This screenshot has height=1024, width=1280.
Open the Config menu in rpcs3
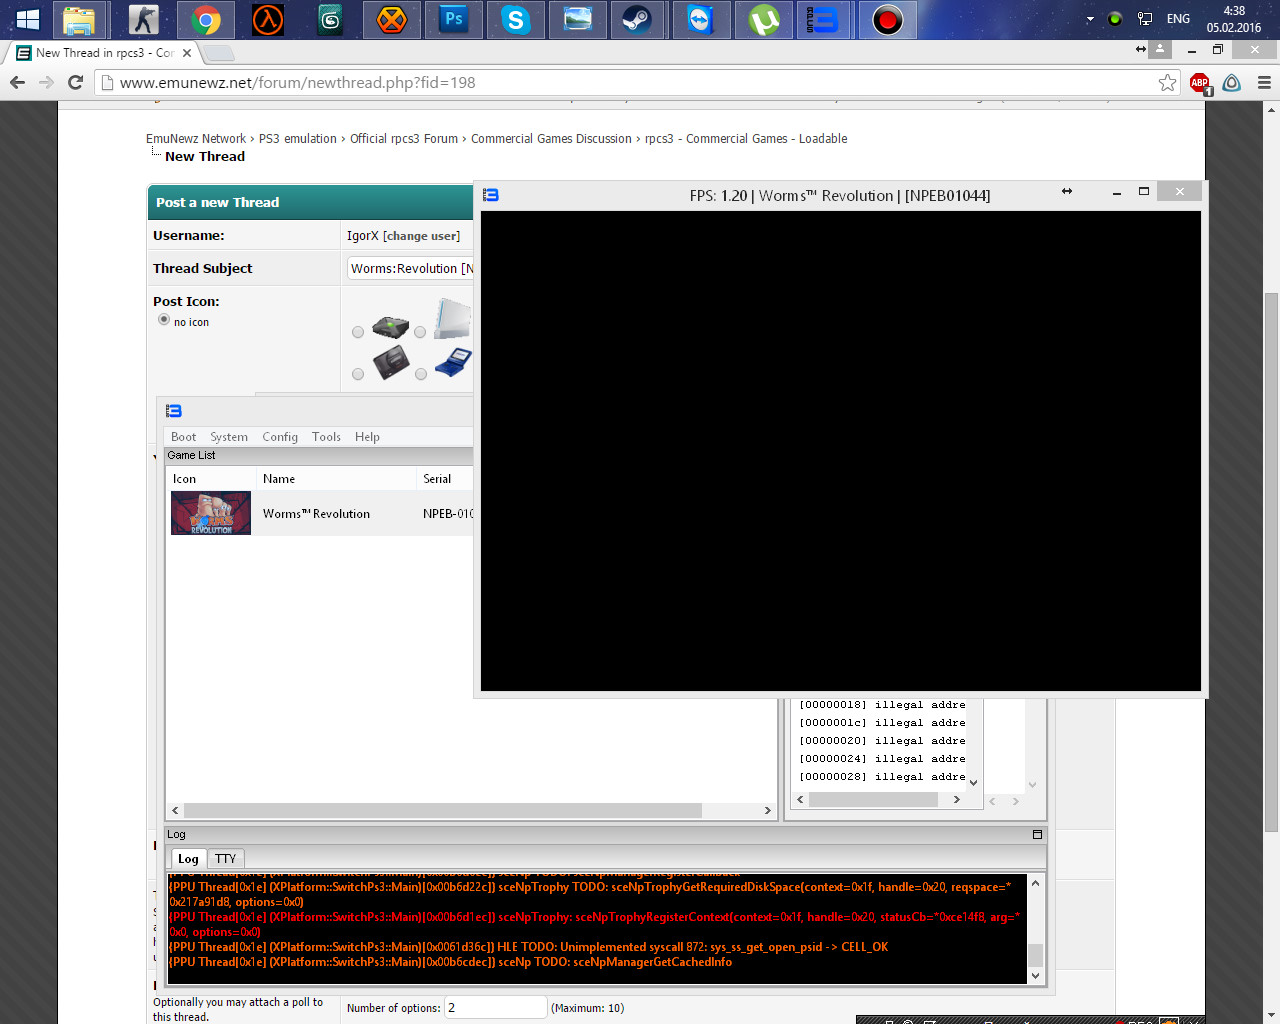(280, 437)
